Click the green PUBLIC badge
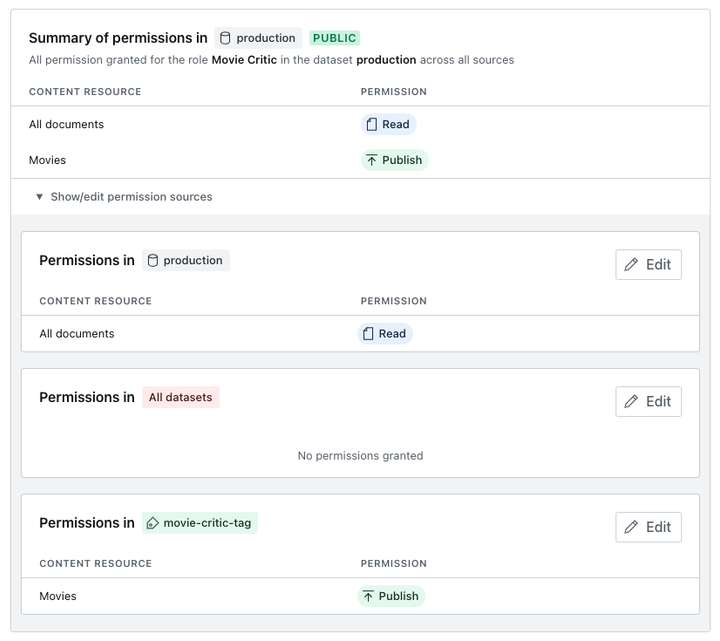Screen dimensions: 720x641 pos(334,38)
